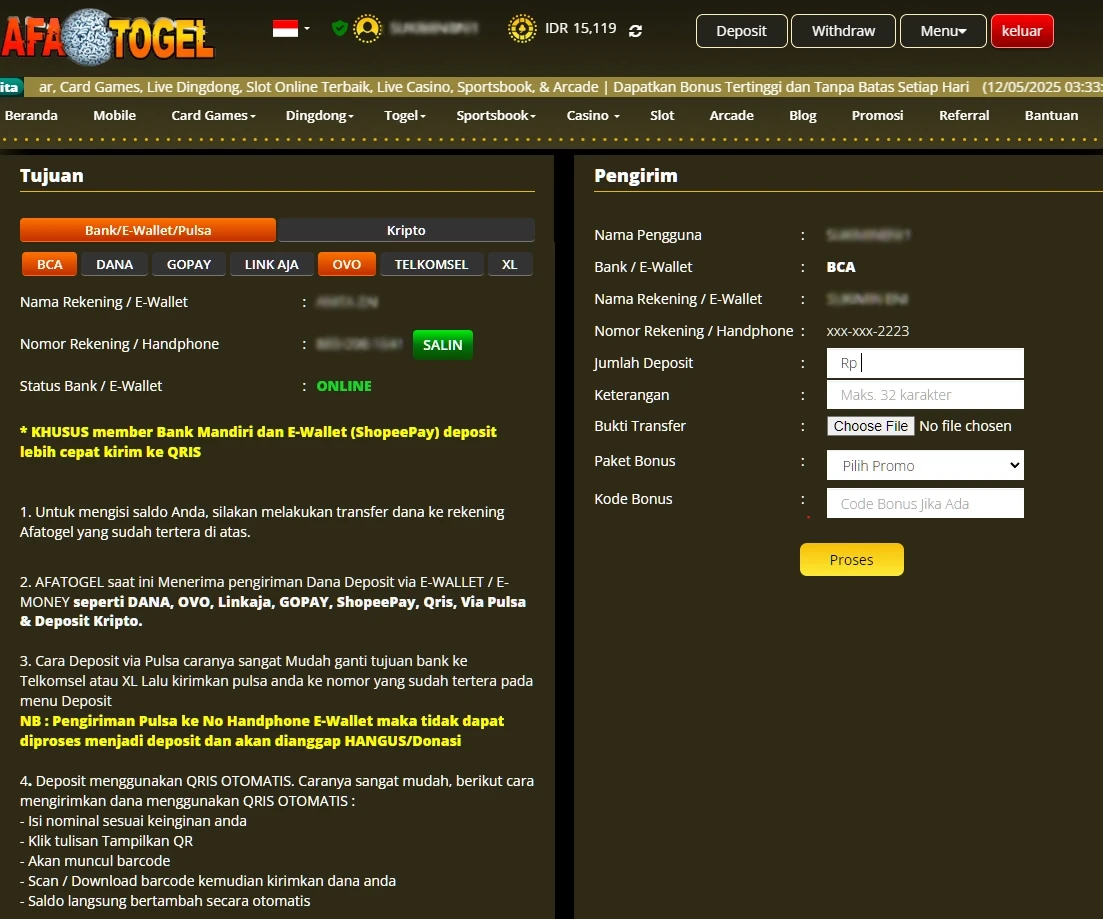Viewport: 1103px width, 919px height.
Task: Submit deposit with Proses button
Action: tap(851, 560)
